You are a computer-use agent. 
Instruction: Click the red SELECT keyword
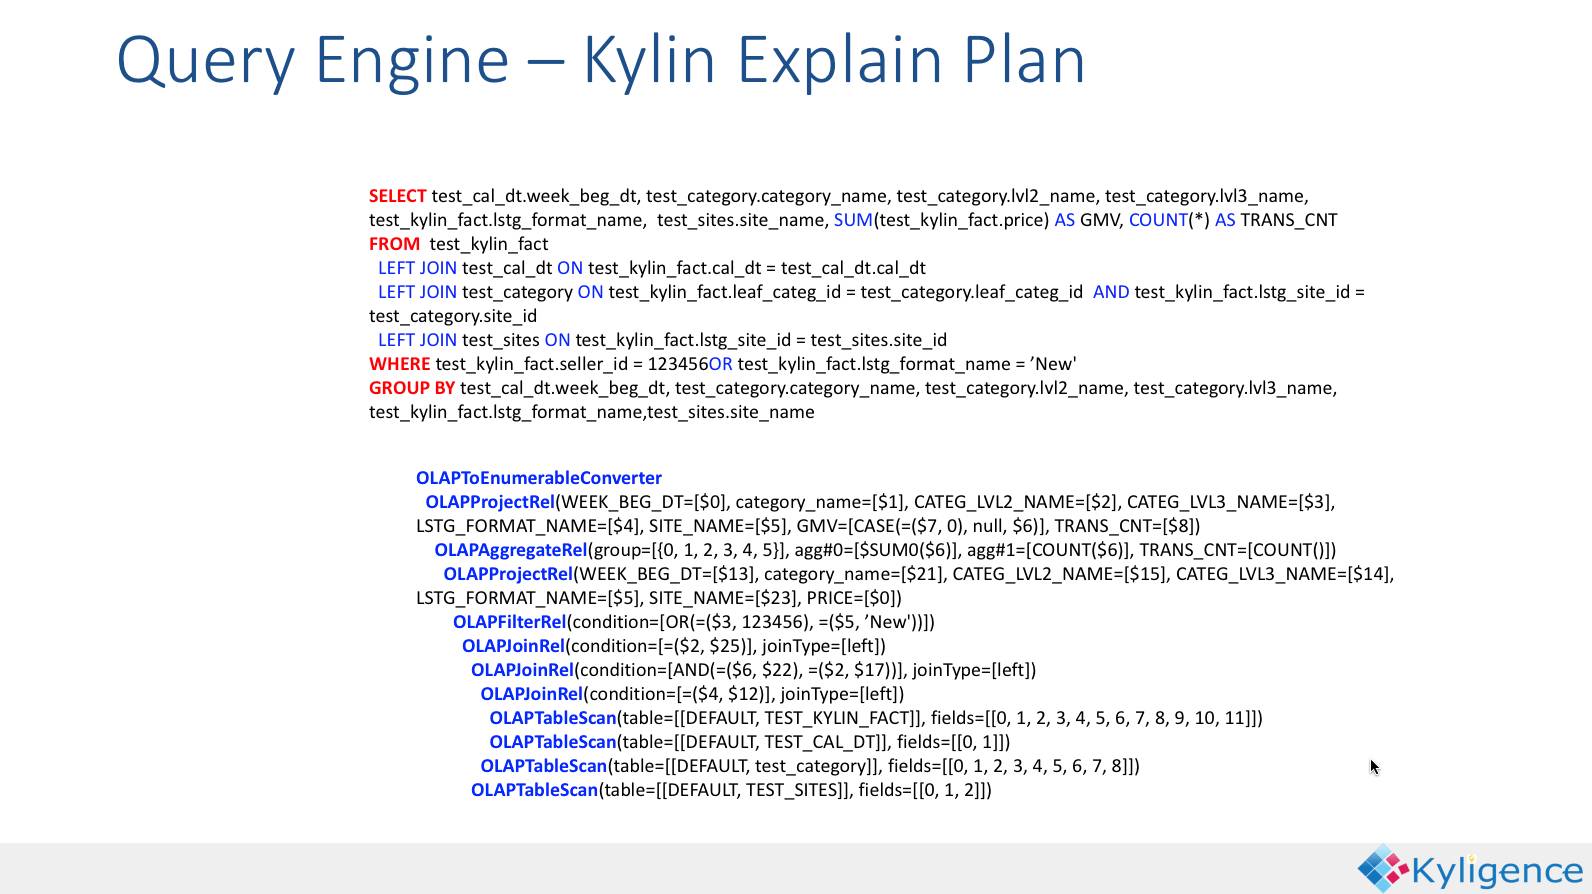(x=397, y=196)
